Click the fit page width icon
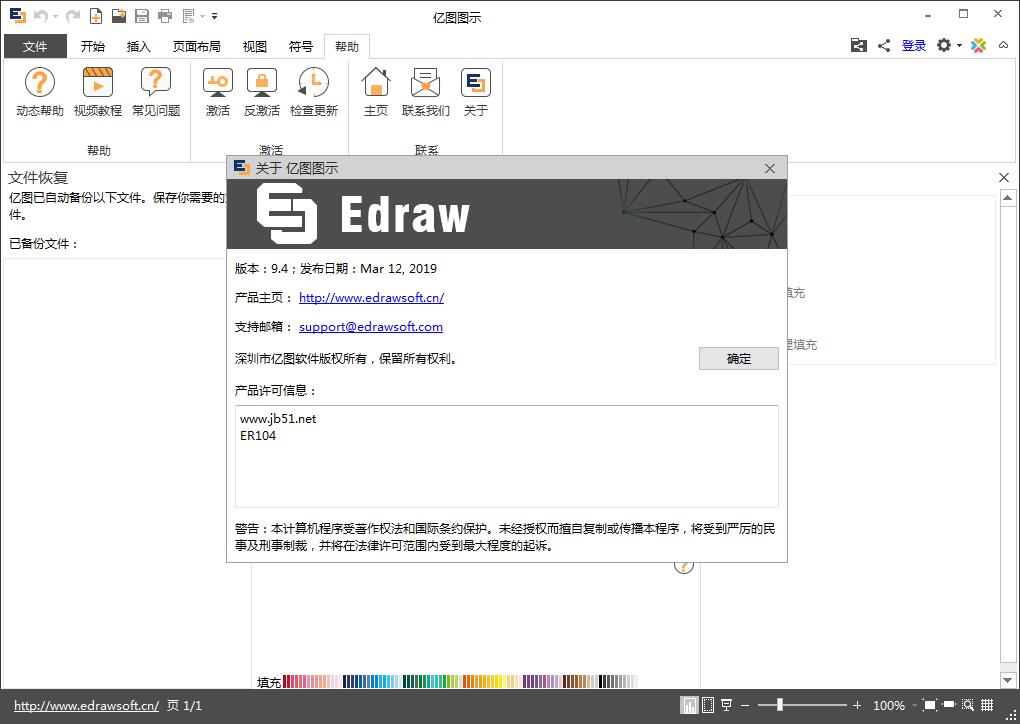 pos(949,705)
